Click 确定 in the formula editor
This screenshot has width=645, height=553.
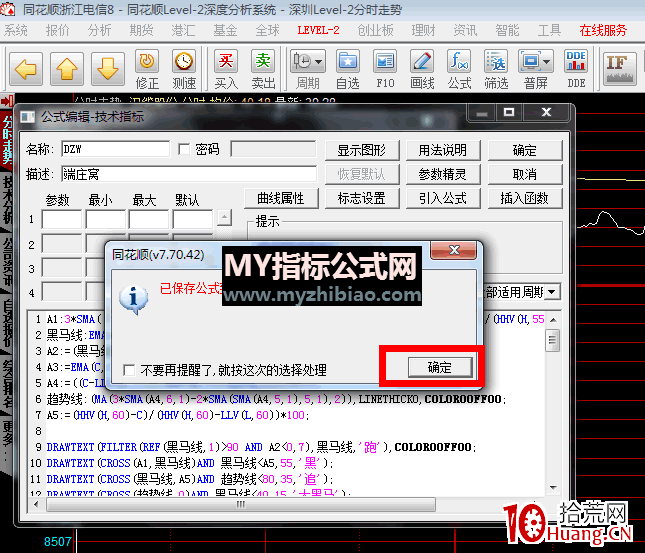[524, 150]
